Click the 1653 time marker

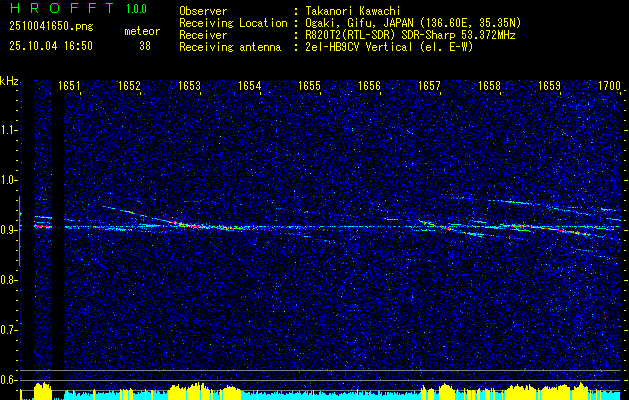point(189,86)
